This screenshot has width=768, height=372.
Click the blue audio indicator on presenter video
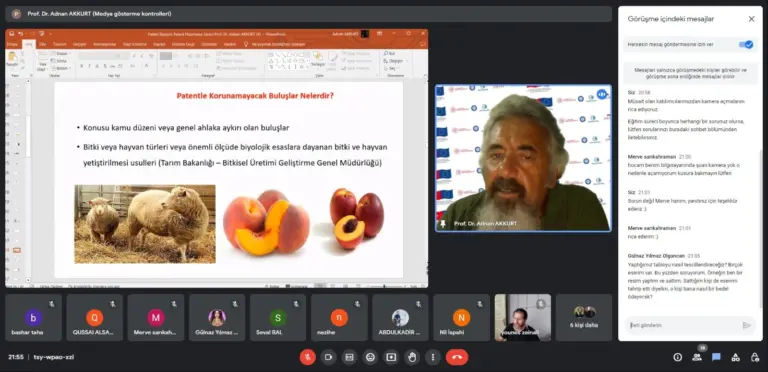pos(601,94)
